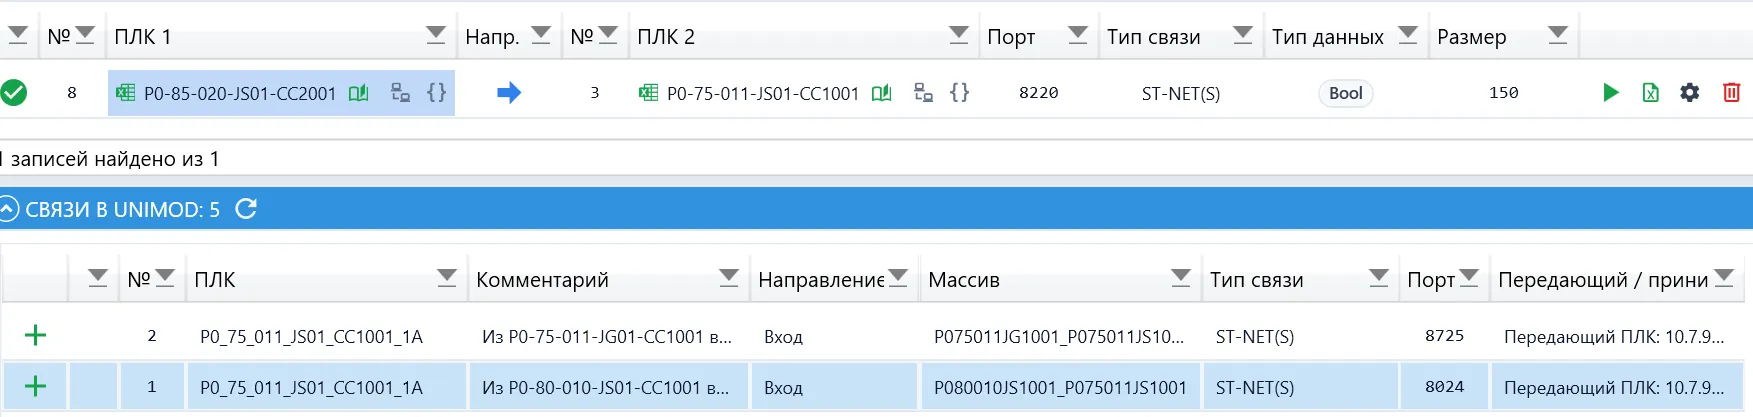Collapse the СВЯЗИ В UNIMOD section
The height and width of the screenshot is (417, 1753).
[x=9, y=209]
